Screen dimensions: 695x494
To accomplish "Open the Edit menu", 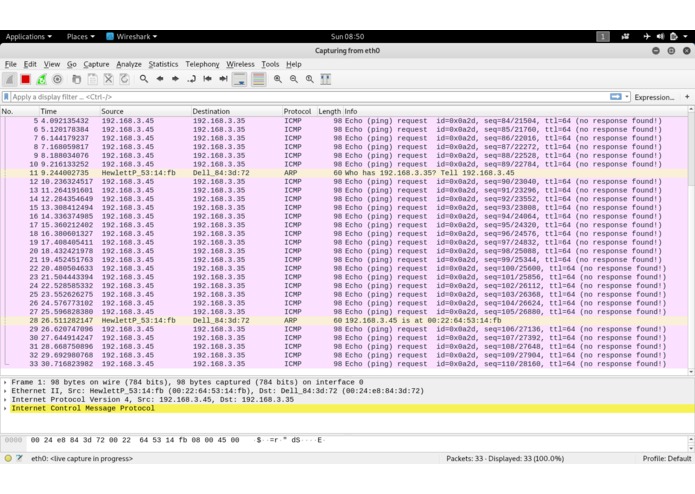I will click(30, 64).
